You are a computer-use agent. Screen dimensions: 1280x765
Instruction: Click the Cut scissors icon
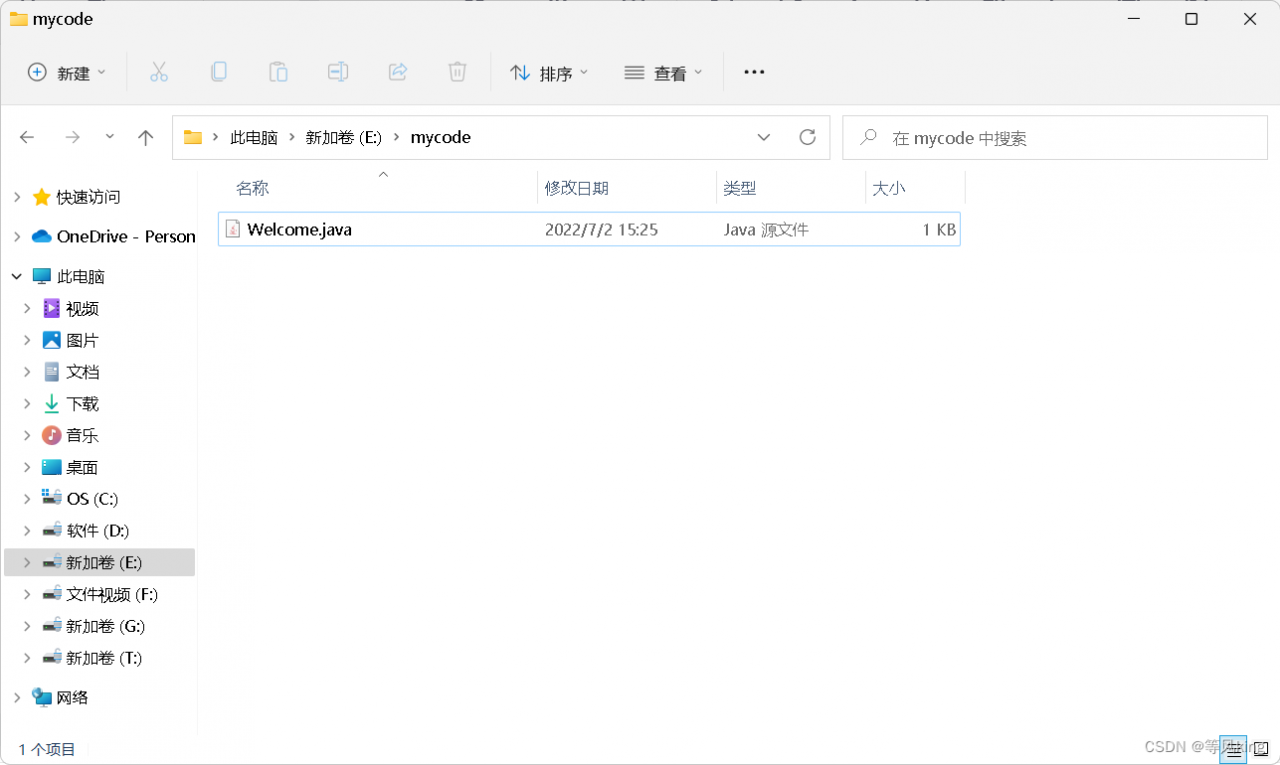(159, 72)
